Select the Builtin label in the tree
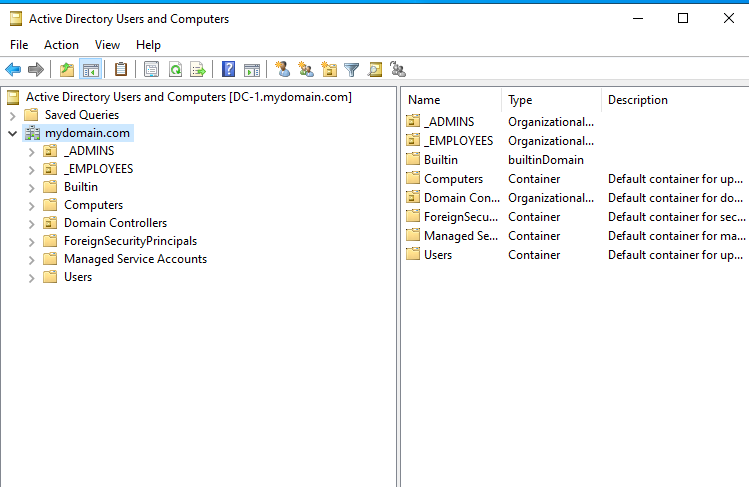The height and width of the screenshot is (487, 749). point(81,187)
